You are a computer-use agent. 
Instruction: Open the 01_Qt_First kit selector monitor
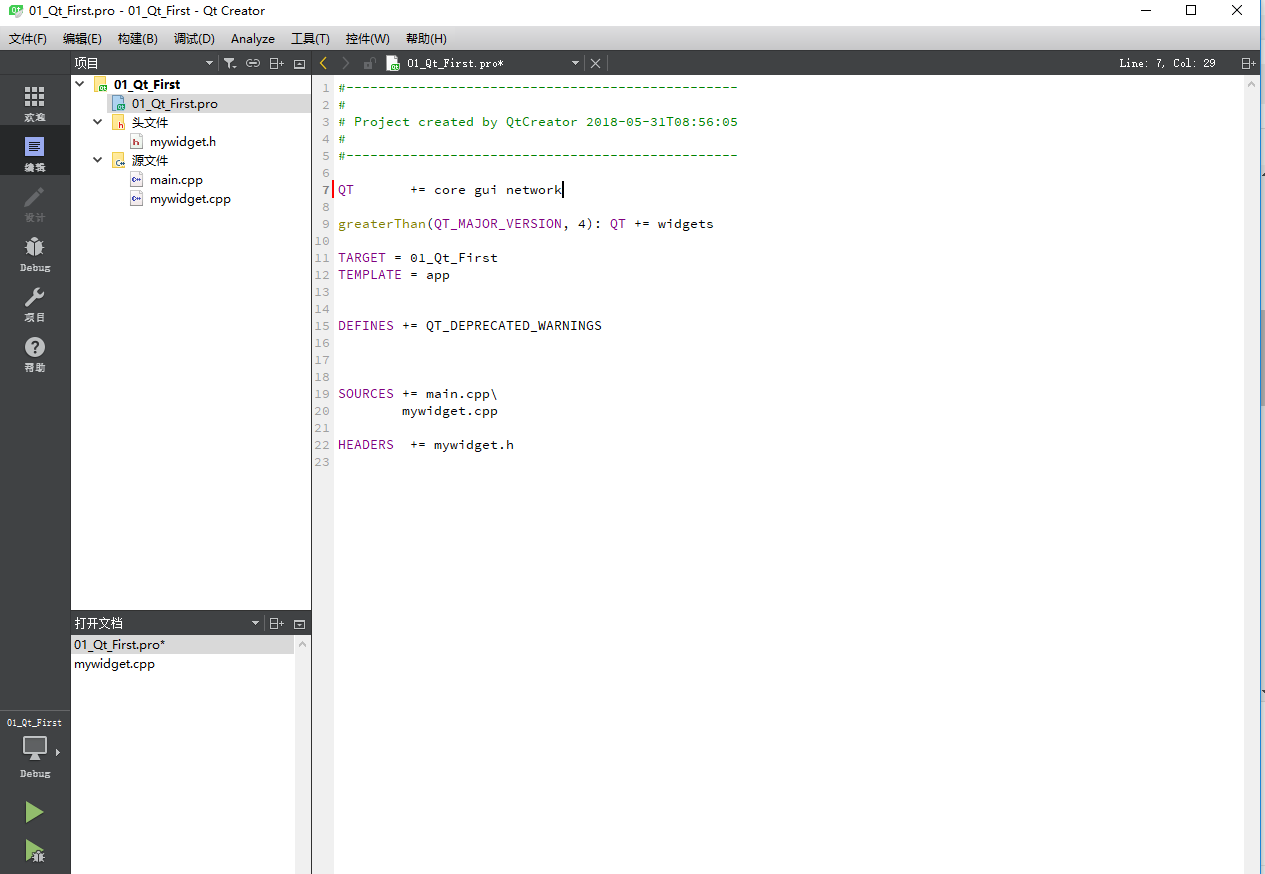(35, 748)
